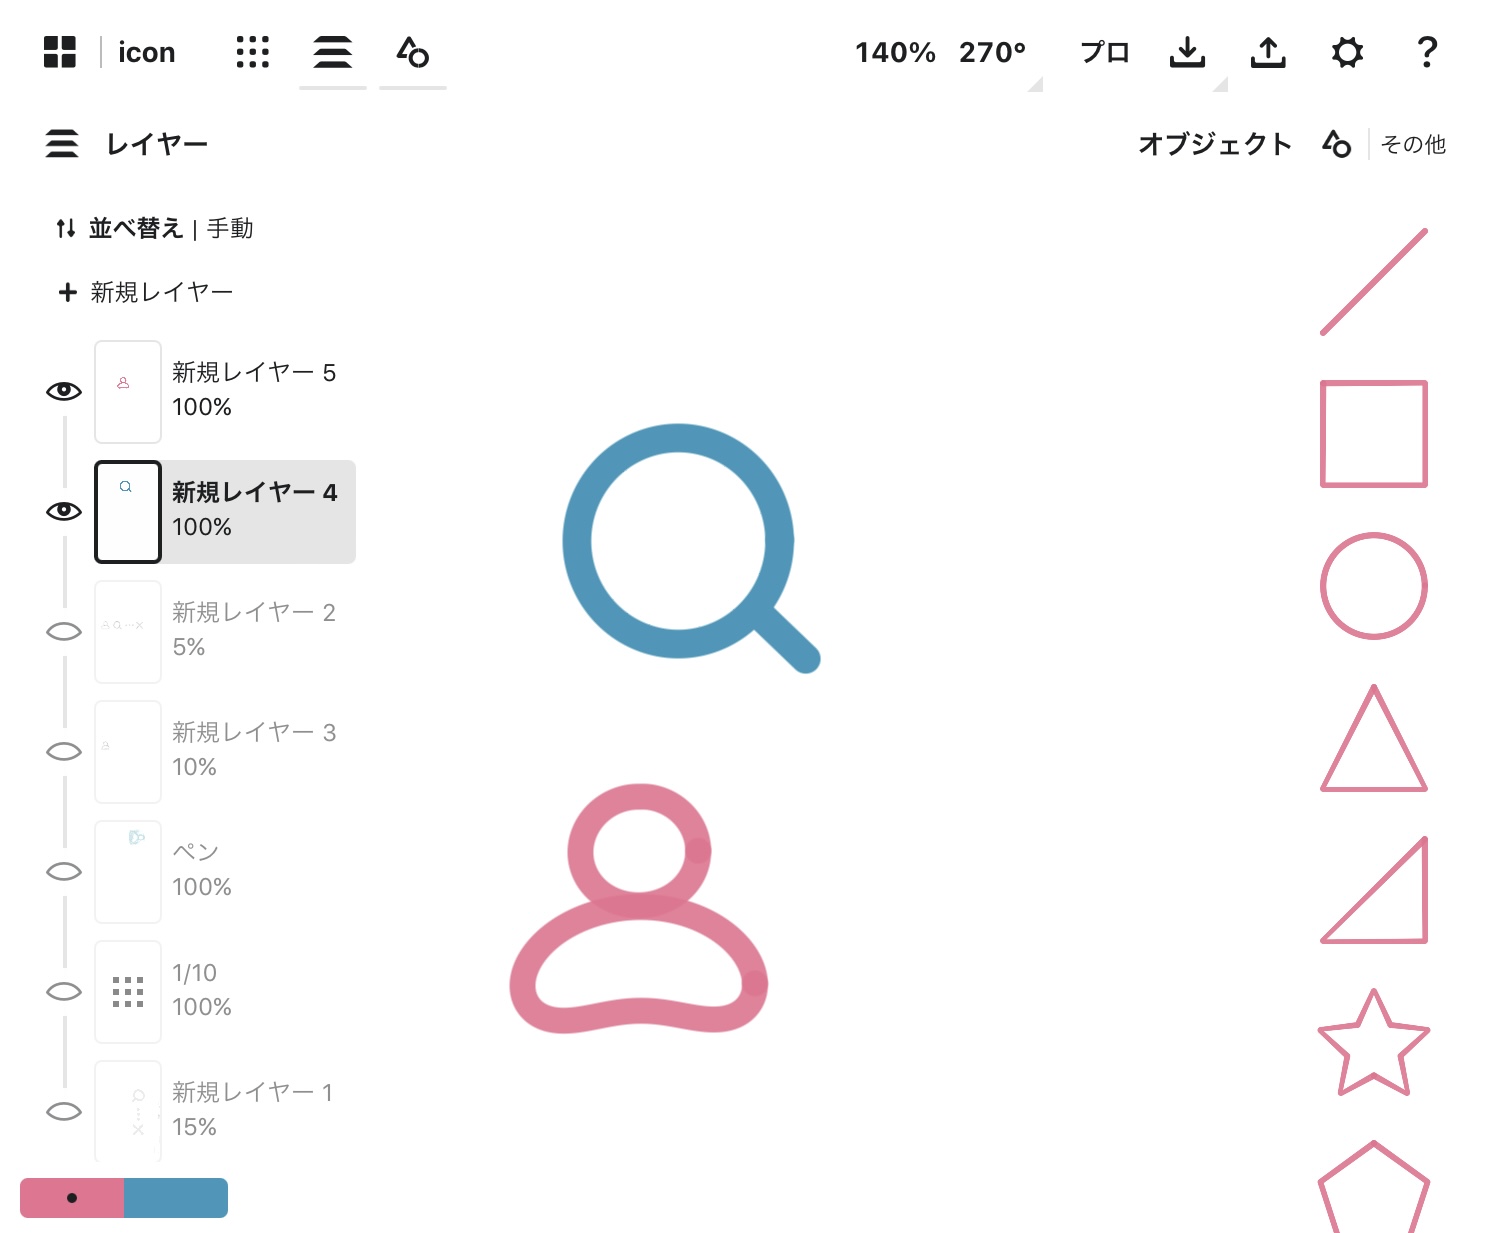Open the dot grid settings icon
The image size is (1488, 1233).
[x=252, y=52]
